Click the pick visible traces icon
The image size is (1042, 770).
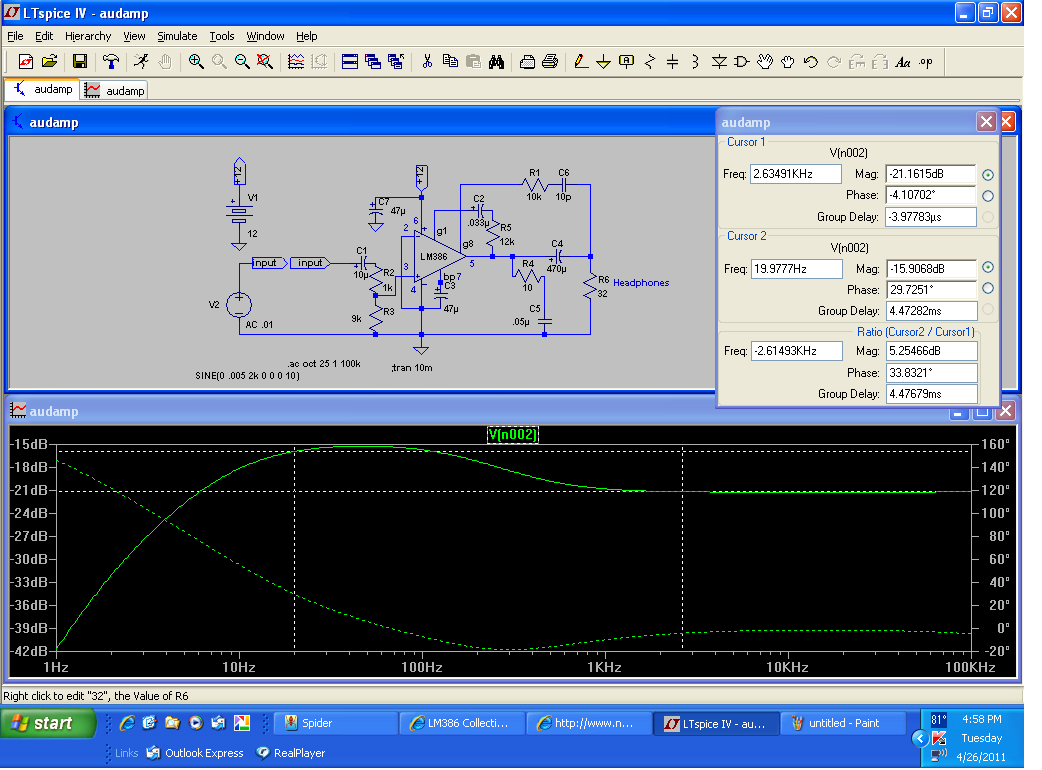296,62
